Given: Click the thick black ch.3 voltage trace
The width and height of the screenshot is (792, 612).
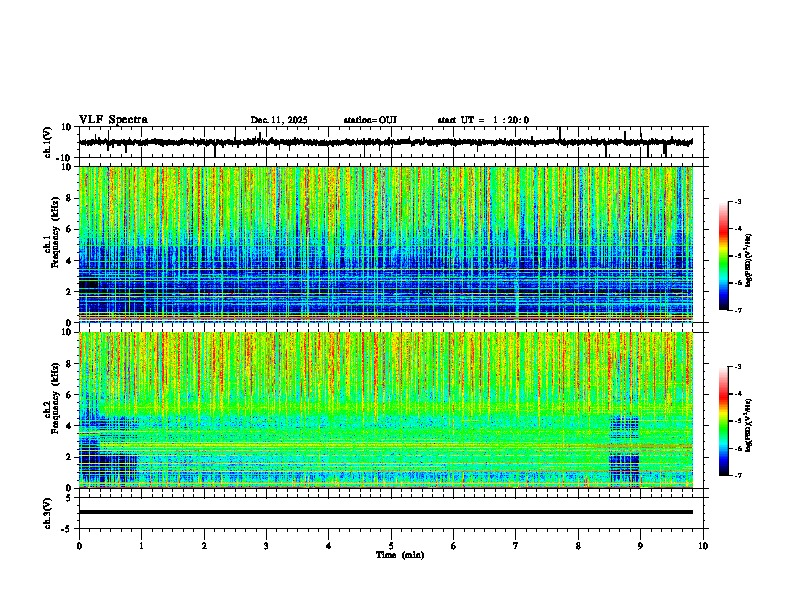Looking at the screenshot, I should (386, 512).
